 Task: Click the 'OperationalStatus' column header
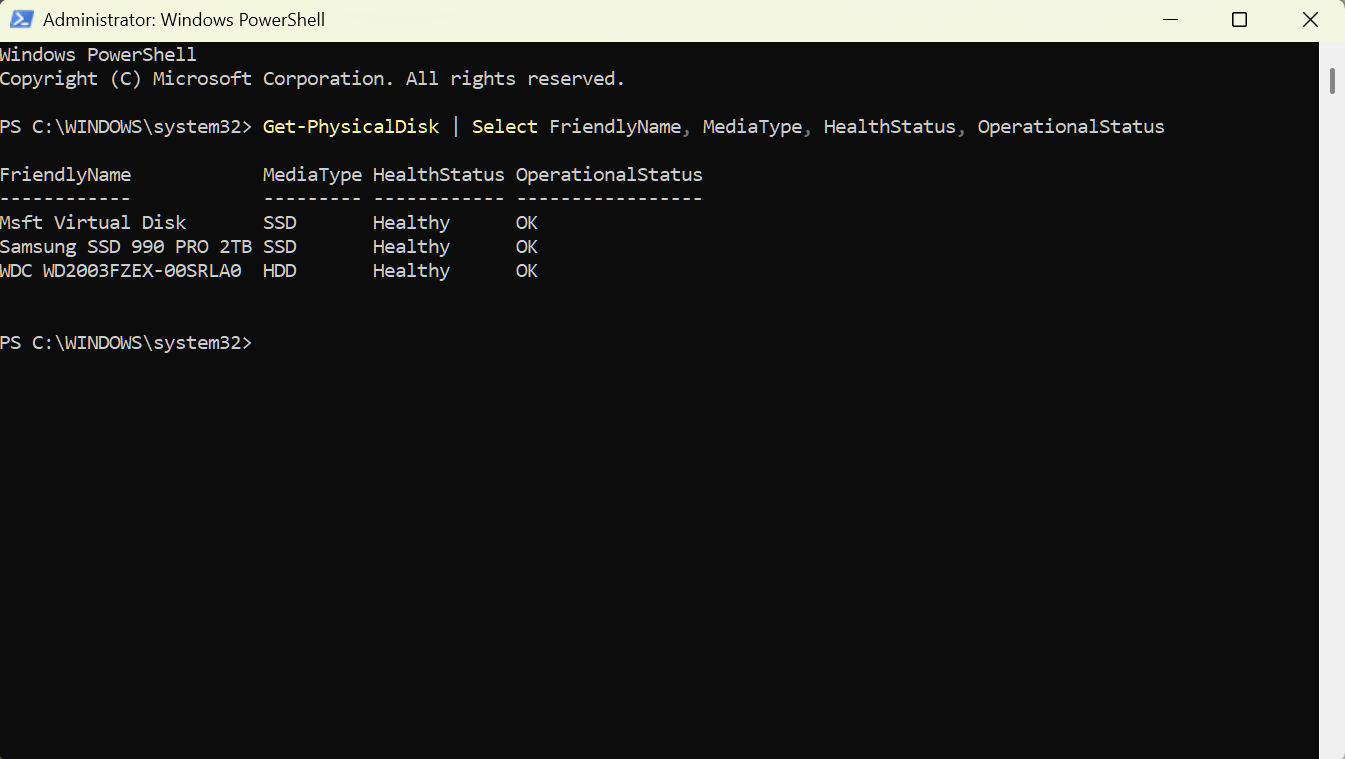609,175
